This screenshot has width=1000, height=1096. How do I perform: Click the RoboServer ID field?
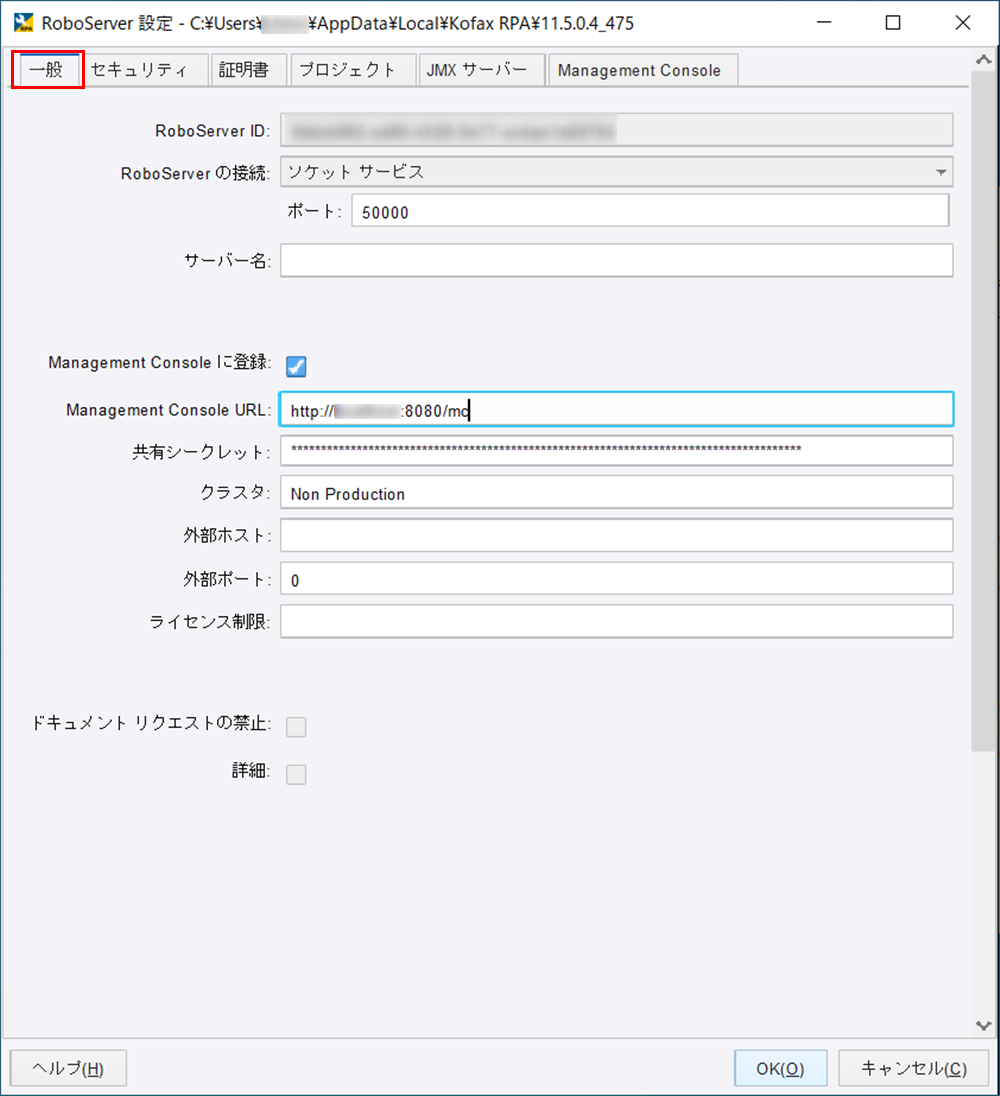616,130
